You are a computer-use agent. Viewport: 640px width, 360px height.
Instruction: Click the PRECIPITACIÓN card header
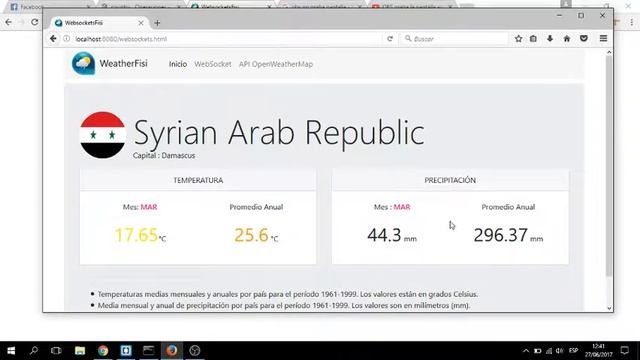click(450, 180)
